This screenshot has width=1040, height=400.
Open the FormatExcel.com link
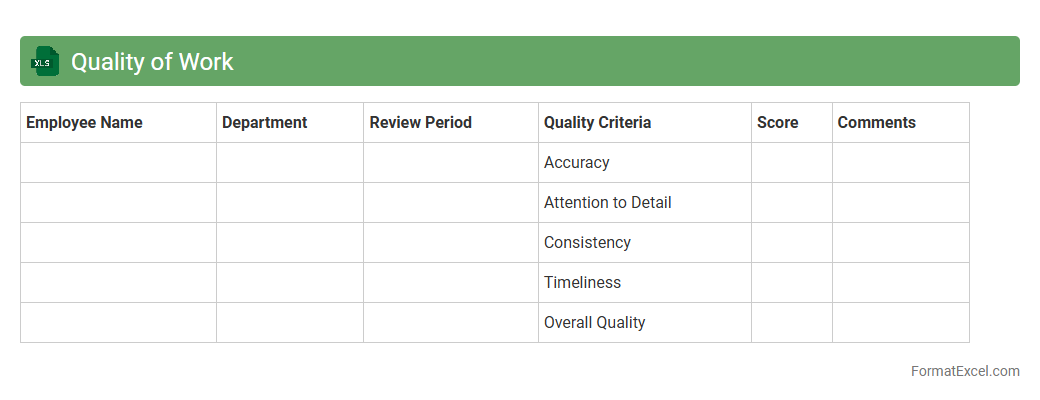[965, 371]
